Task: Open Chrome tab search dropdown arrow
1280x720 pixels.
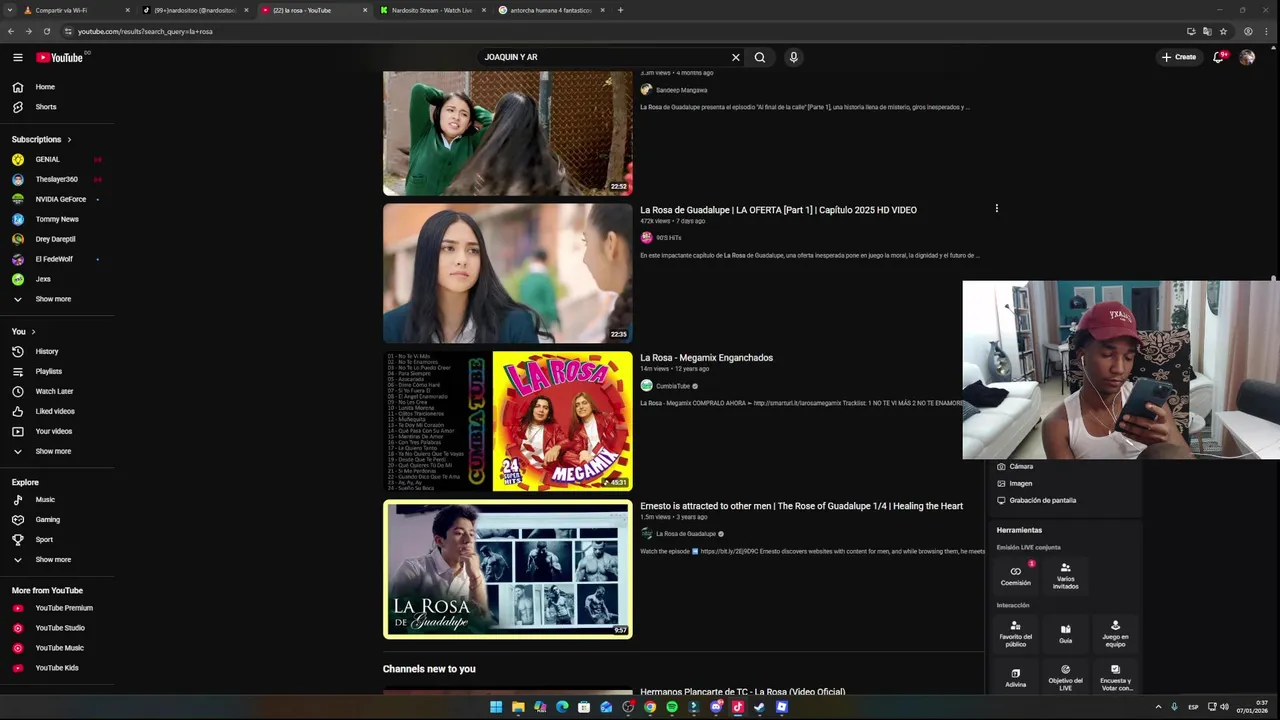Action: pos(11,10)
